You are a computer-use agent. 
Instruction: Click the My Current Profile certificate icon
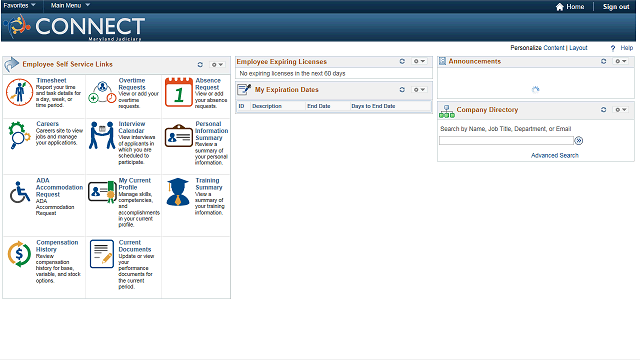pos(102,192)
